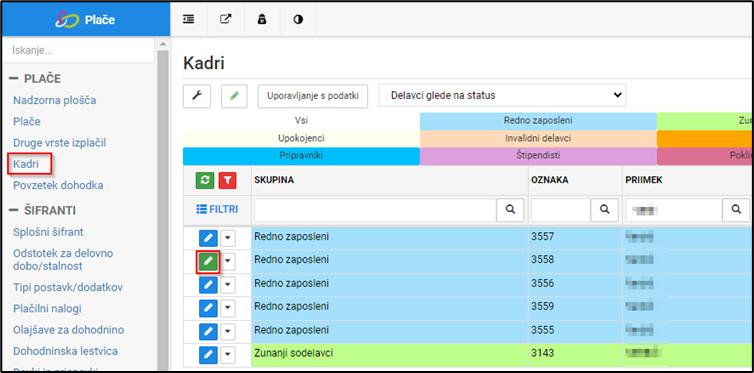Image resolution: width=754 pixels, height=373 pixels.
Task: Open Splošni šifrant link
Action: point(49,232)
